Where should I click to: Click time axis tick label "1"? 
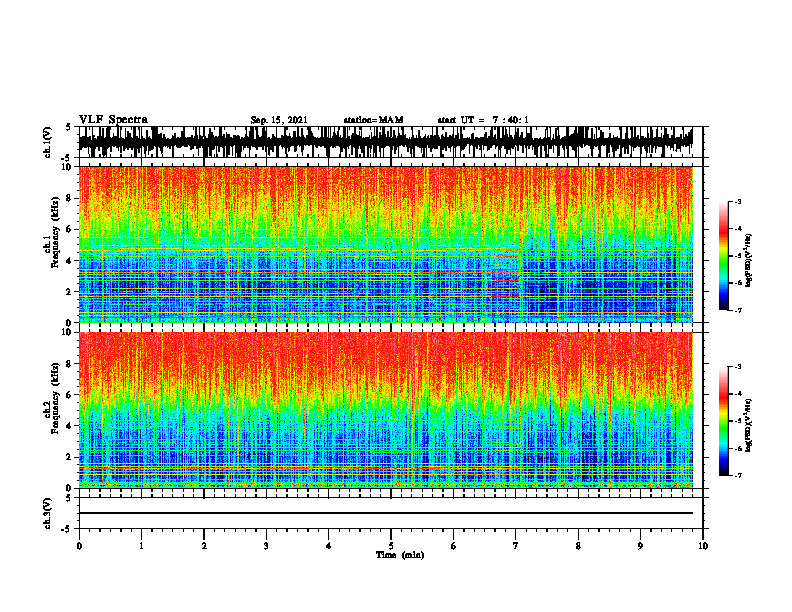coord(141,546)
